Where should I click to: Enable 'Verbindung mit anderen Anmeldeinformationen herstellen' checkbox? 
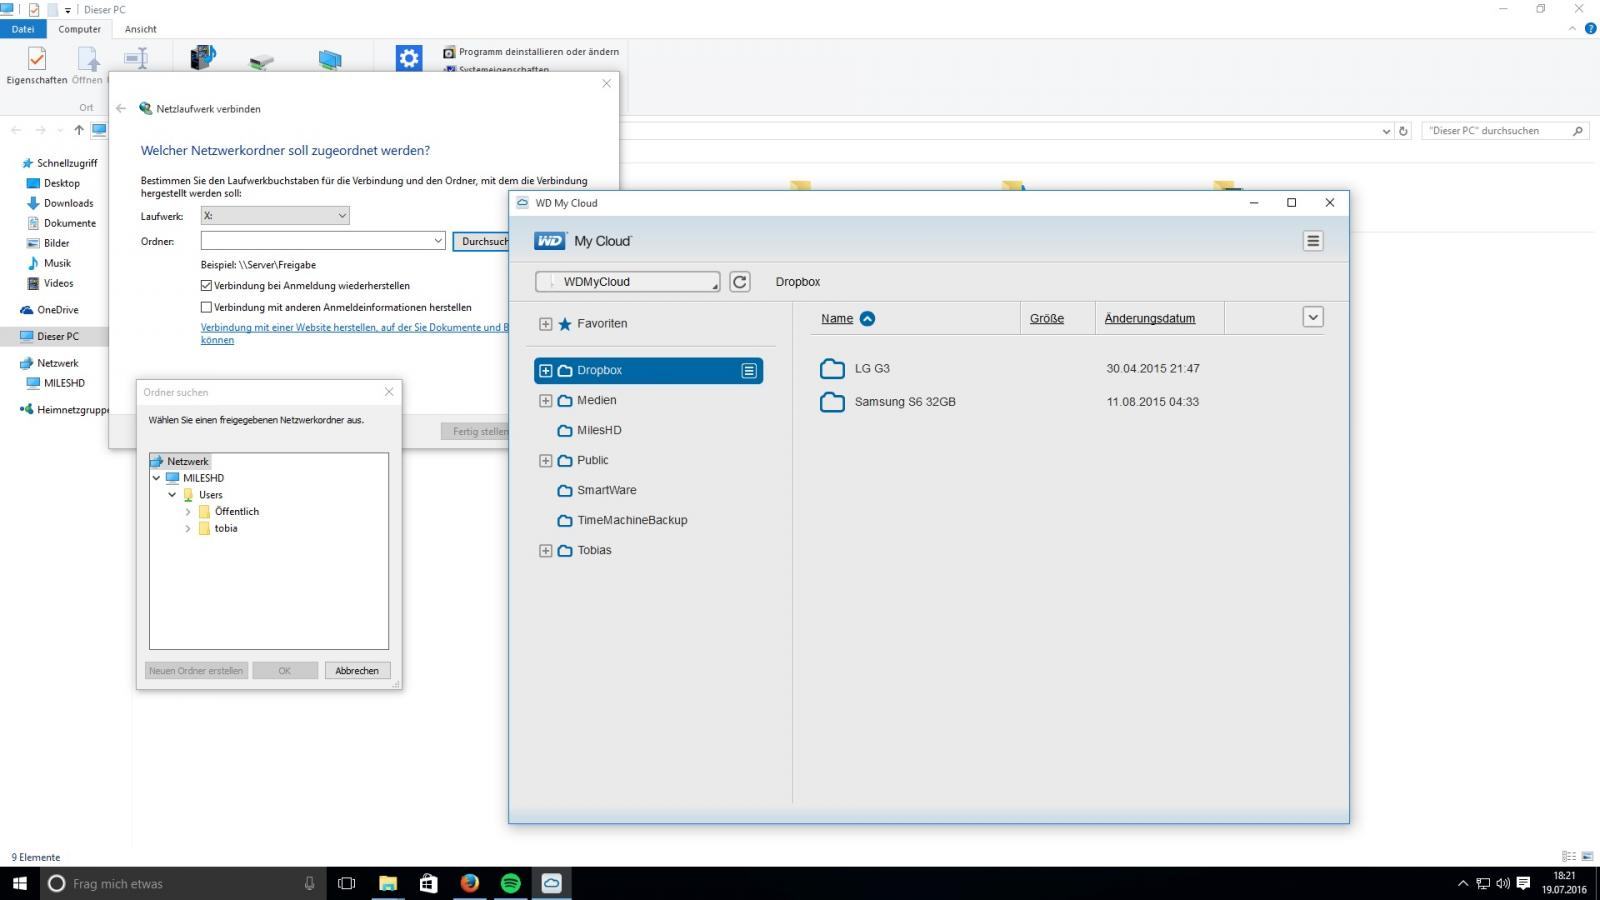[207, 308]
